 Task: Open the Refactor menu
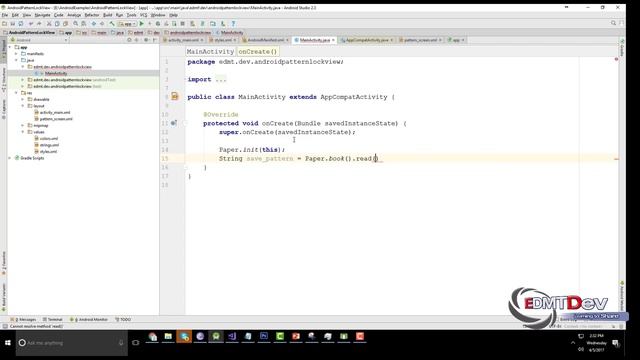[x=92, y=15]
